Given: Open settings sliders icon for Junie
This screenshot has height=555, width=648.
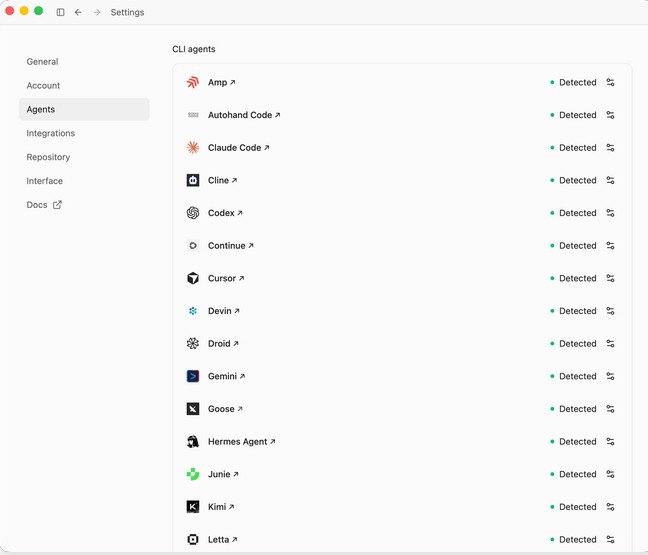Looking at the screenshot, I should point(610,474).
